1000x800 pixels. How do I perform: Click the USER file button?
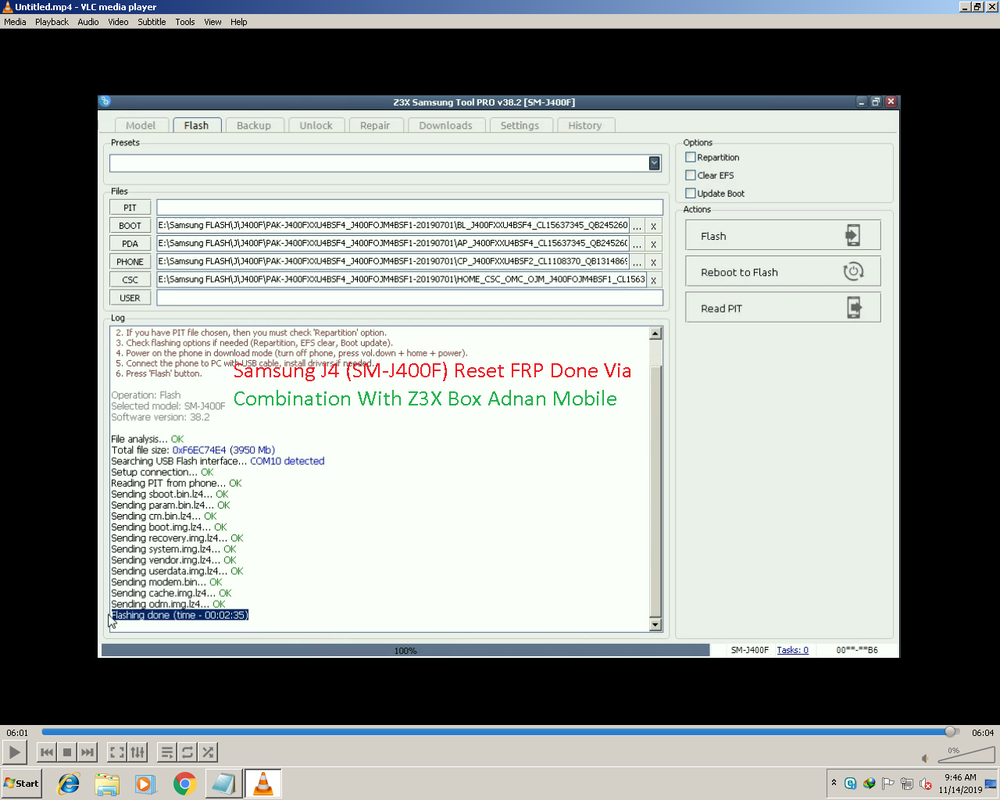click(x=130, y=297)
